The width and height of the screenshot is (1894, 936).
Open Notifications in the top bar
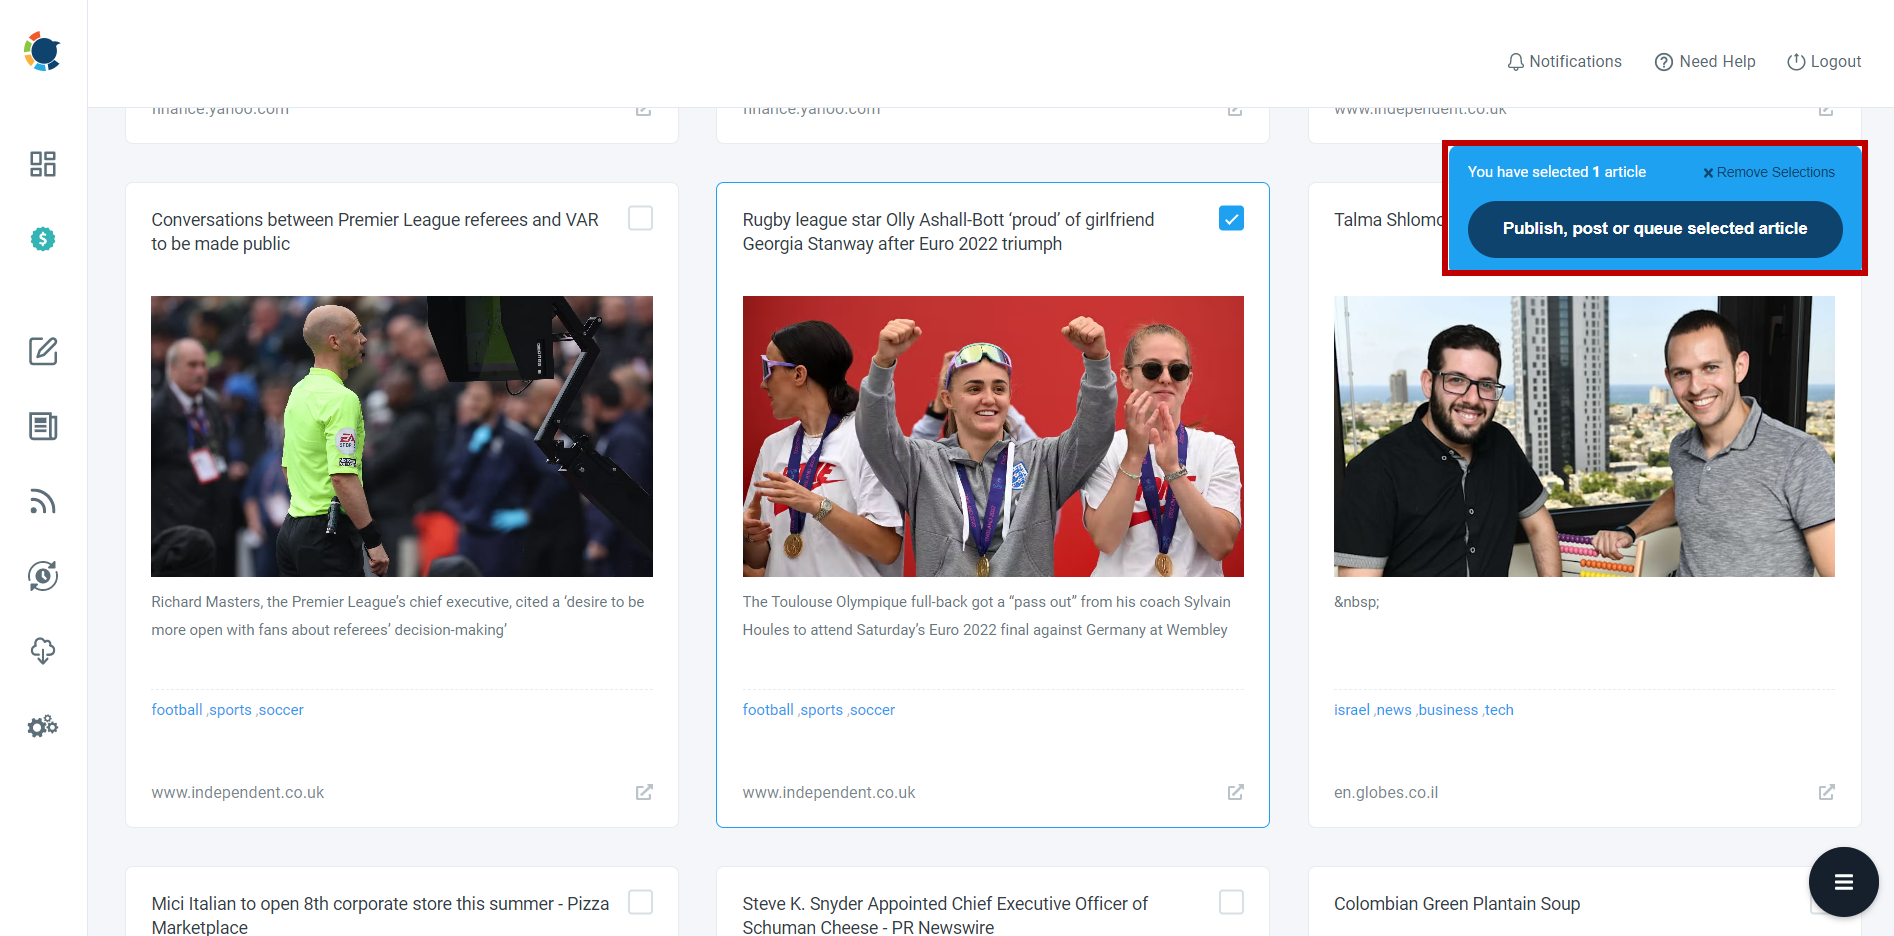click(1565, 62)
